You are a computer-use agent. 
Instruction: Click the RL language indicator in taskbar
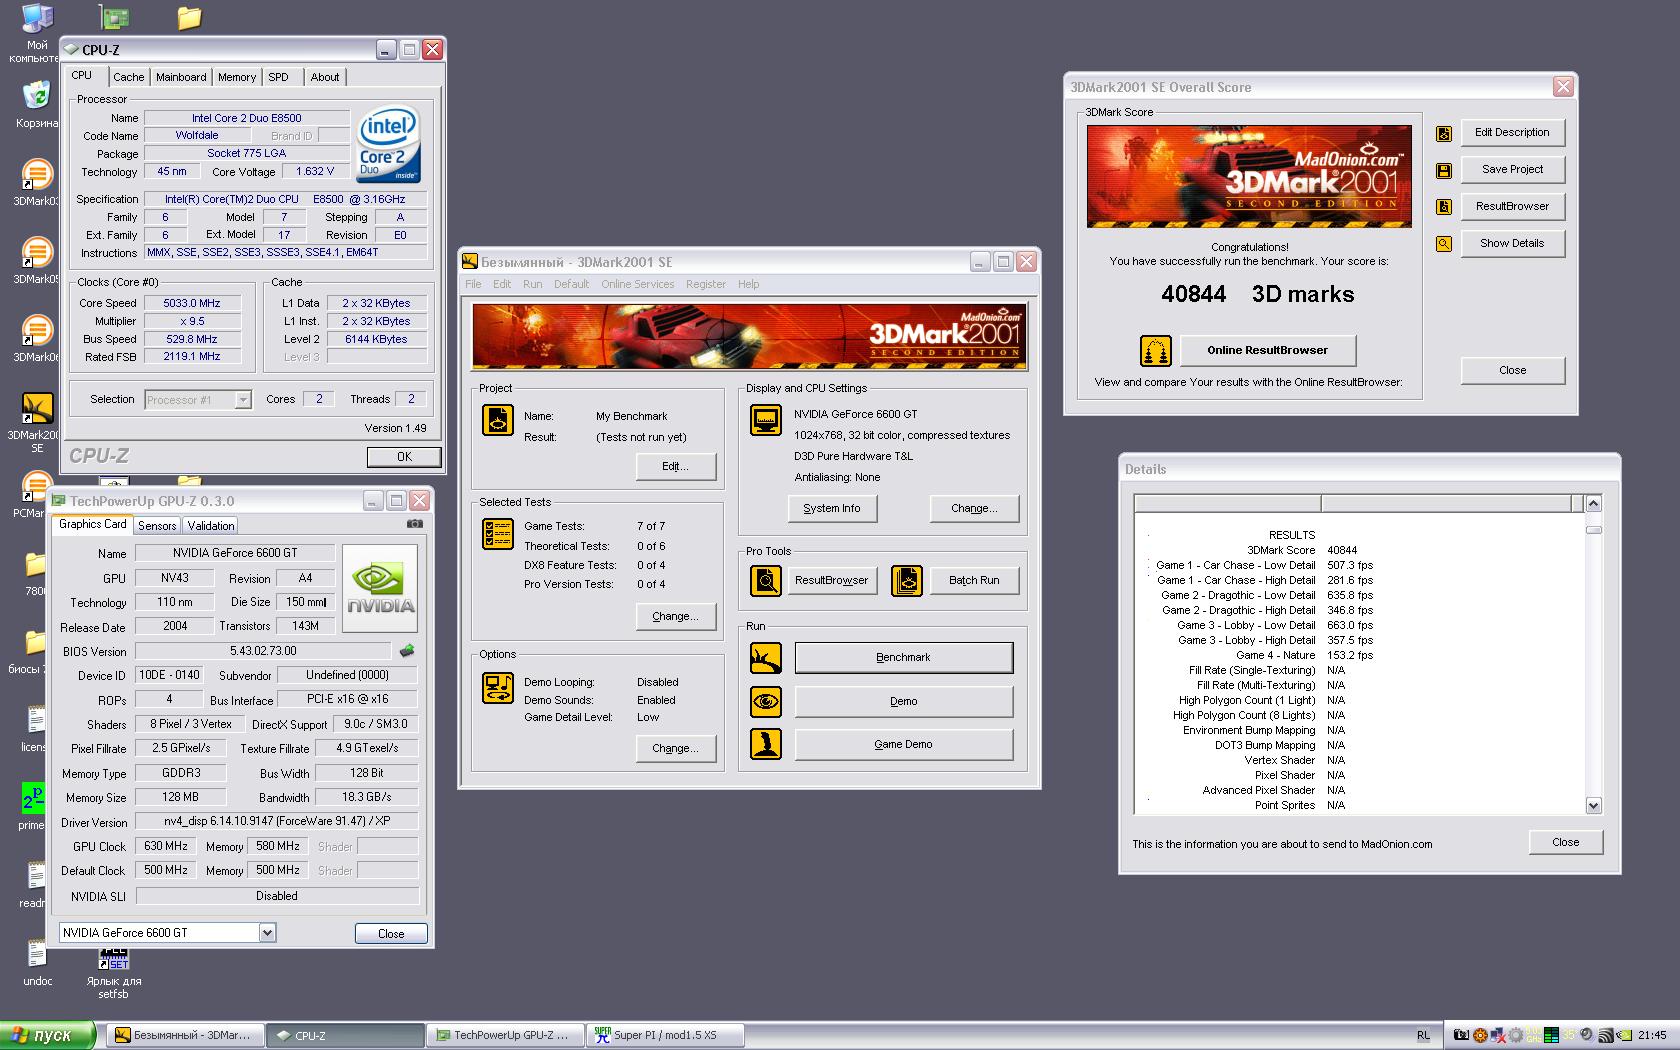click(x=1423, y=1036)
